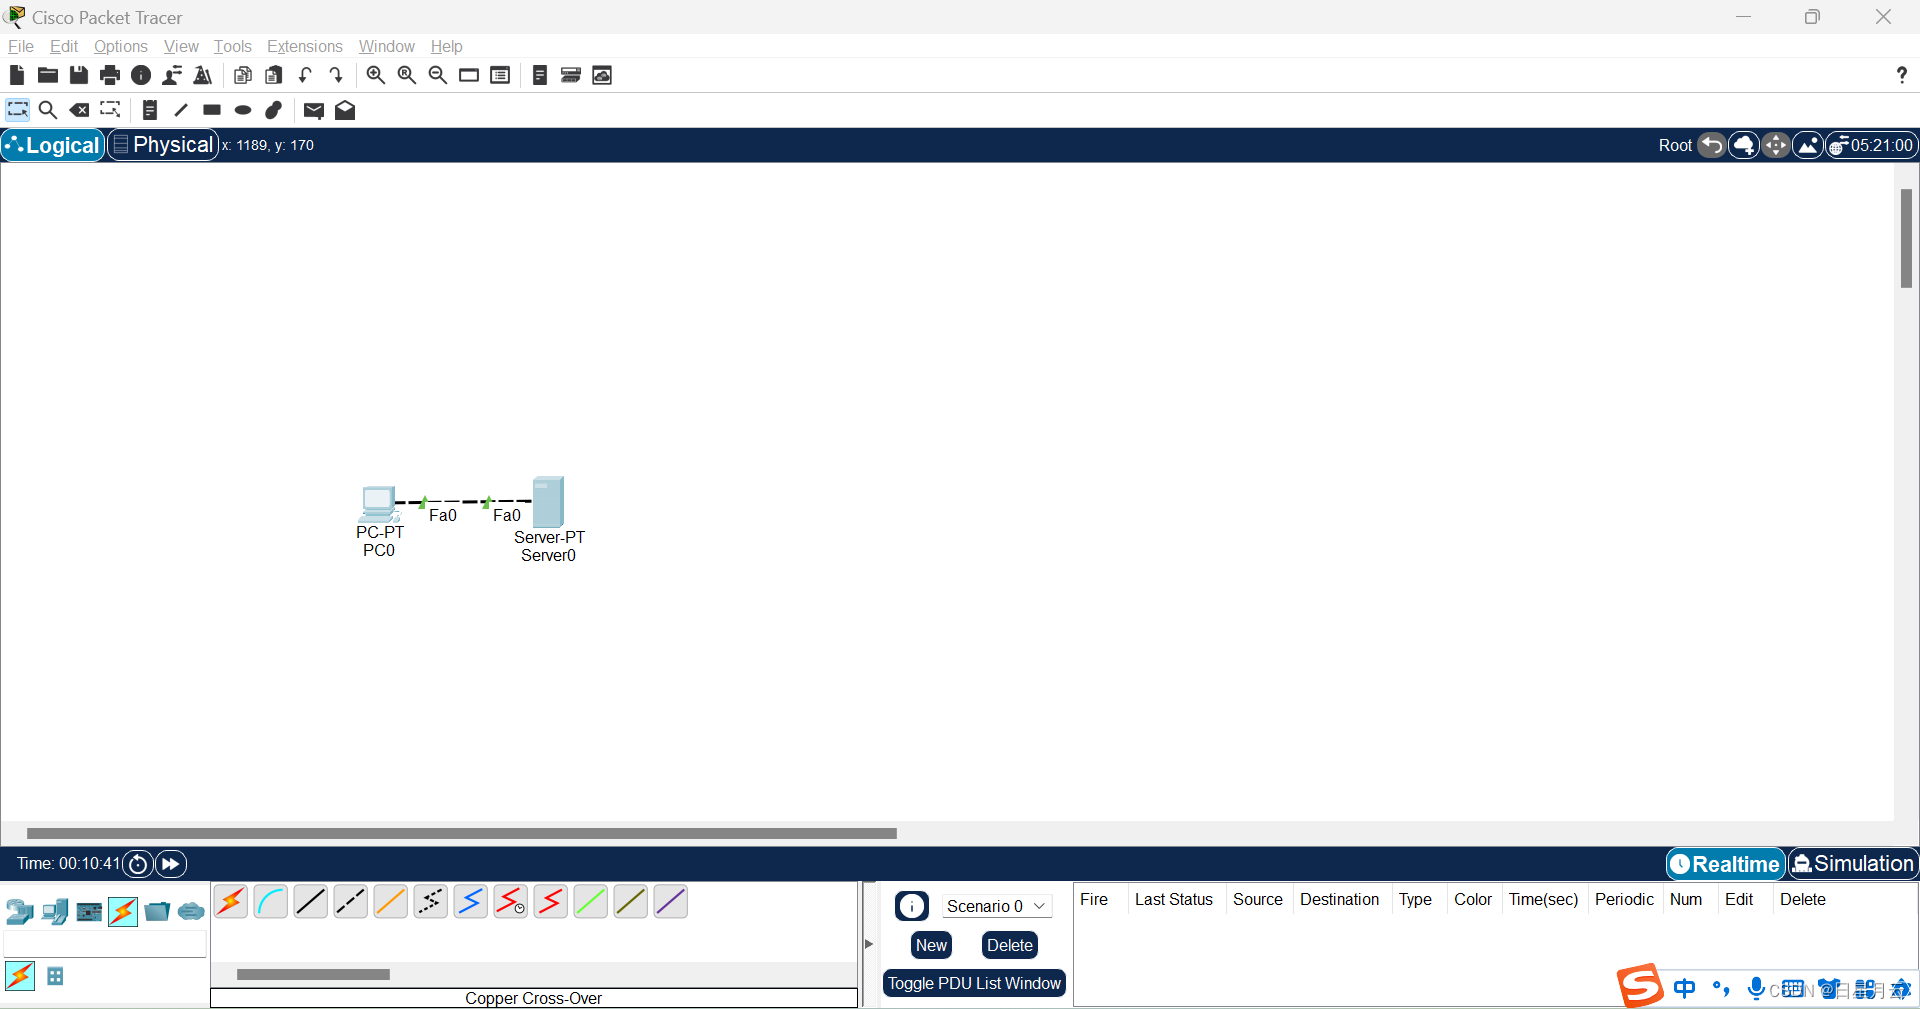Choose the Copper Straight-Through cable
1920x1009 pixels.
coord(311,902)
